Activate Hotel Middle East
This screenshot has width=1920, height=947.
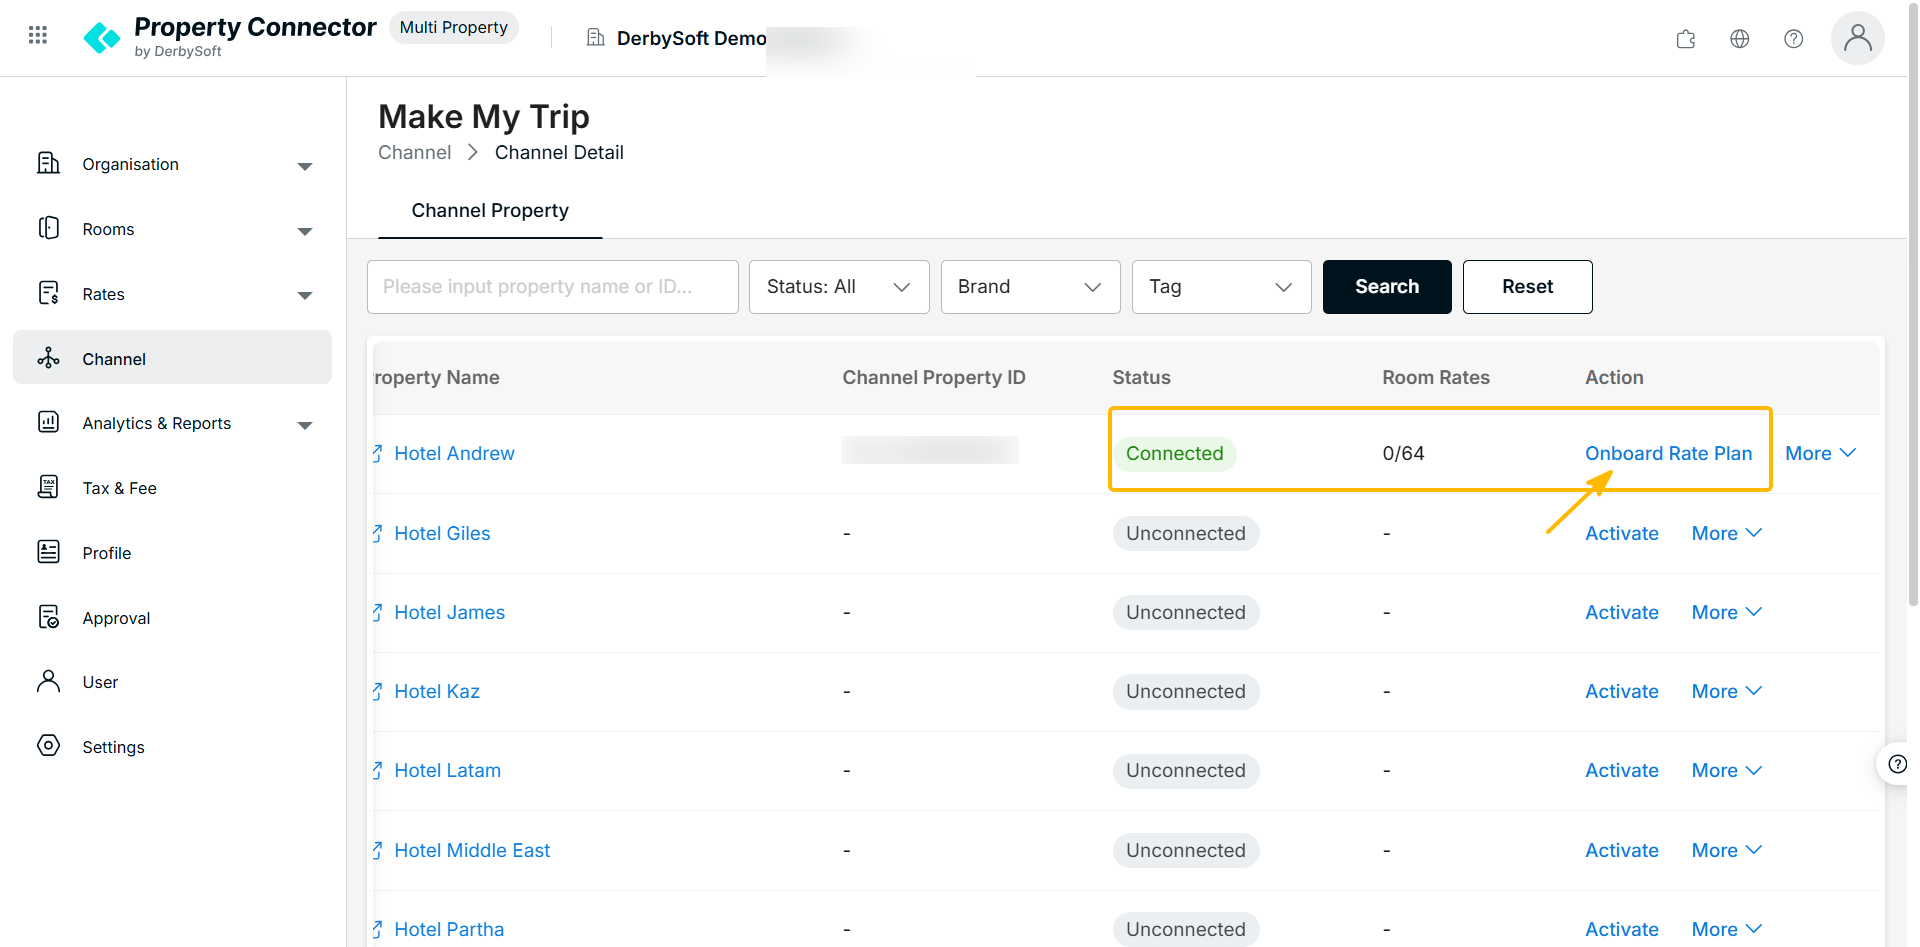1622,850
